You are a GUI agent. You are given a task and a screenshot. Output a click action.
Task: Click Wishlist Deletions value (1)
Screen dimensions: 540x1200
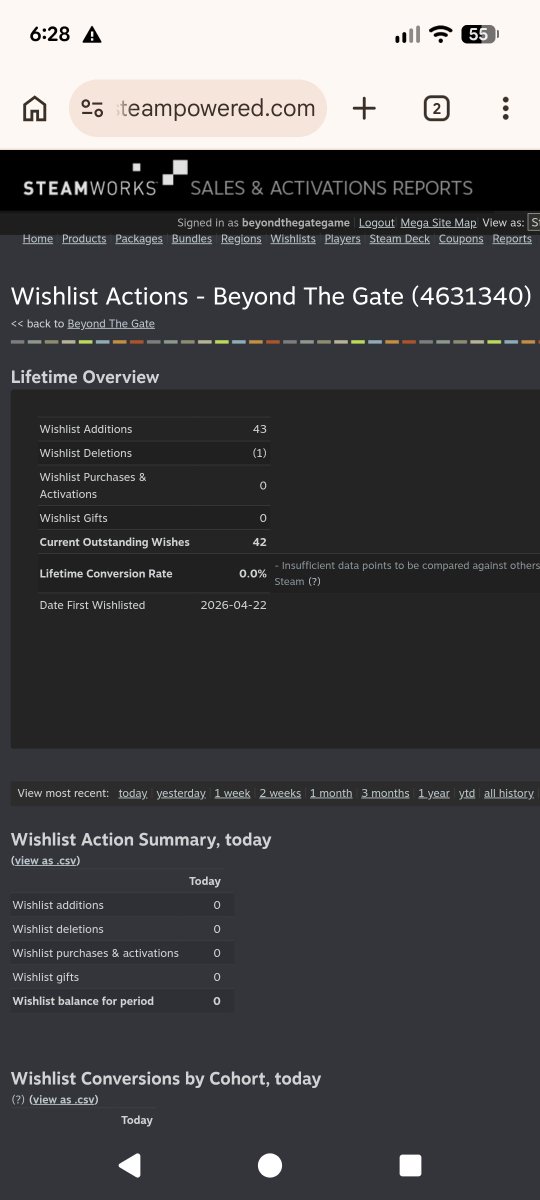pyautogui.click(x=260, y=453)
